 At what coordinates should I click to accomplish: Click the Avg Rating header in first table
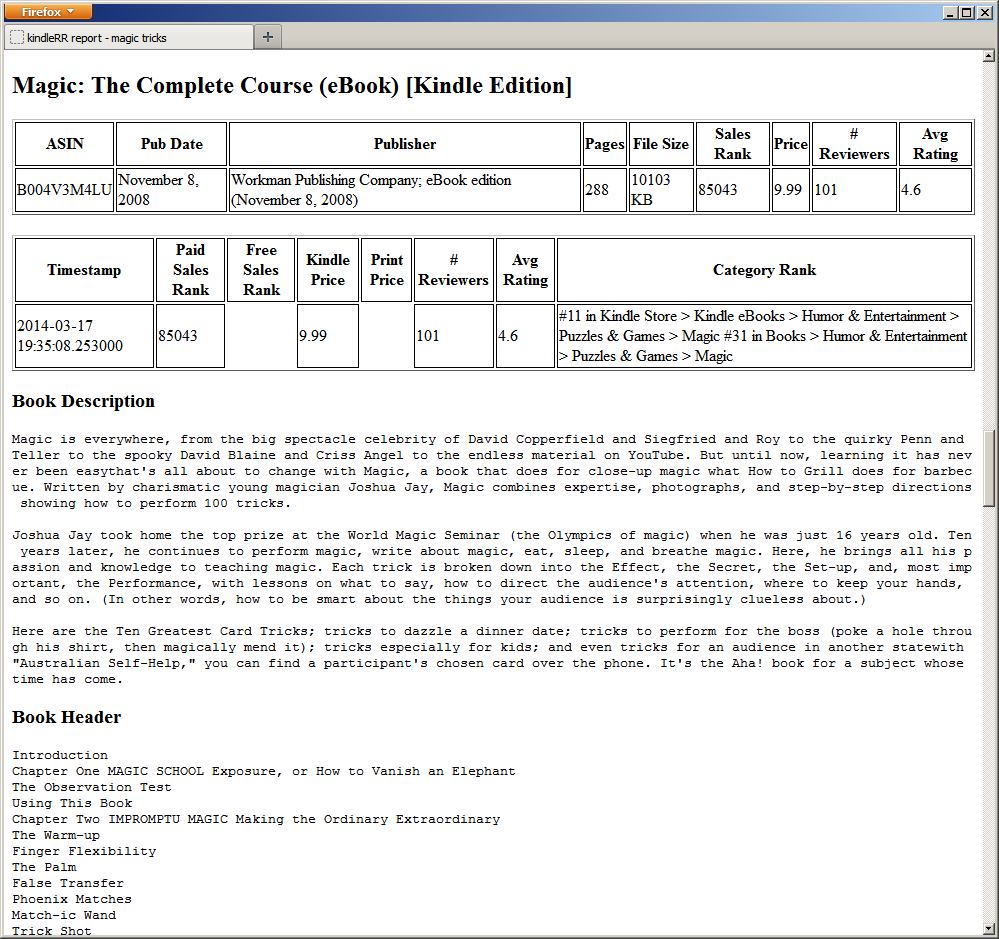[x=935, y=144]
